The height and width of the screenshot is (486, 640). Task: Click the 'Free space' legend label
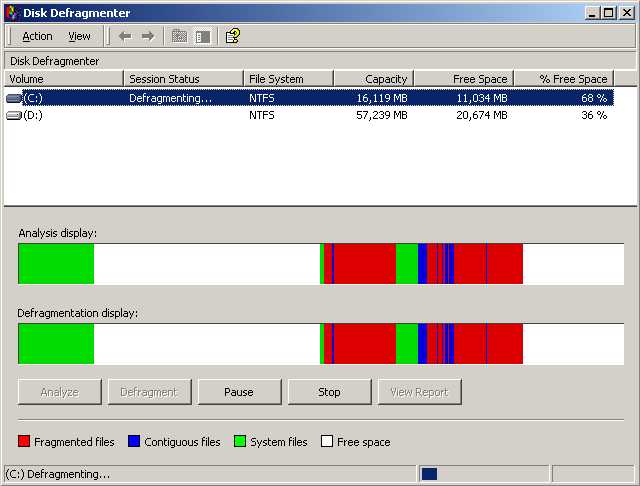[364, 442]
